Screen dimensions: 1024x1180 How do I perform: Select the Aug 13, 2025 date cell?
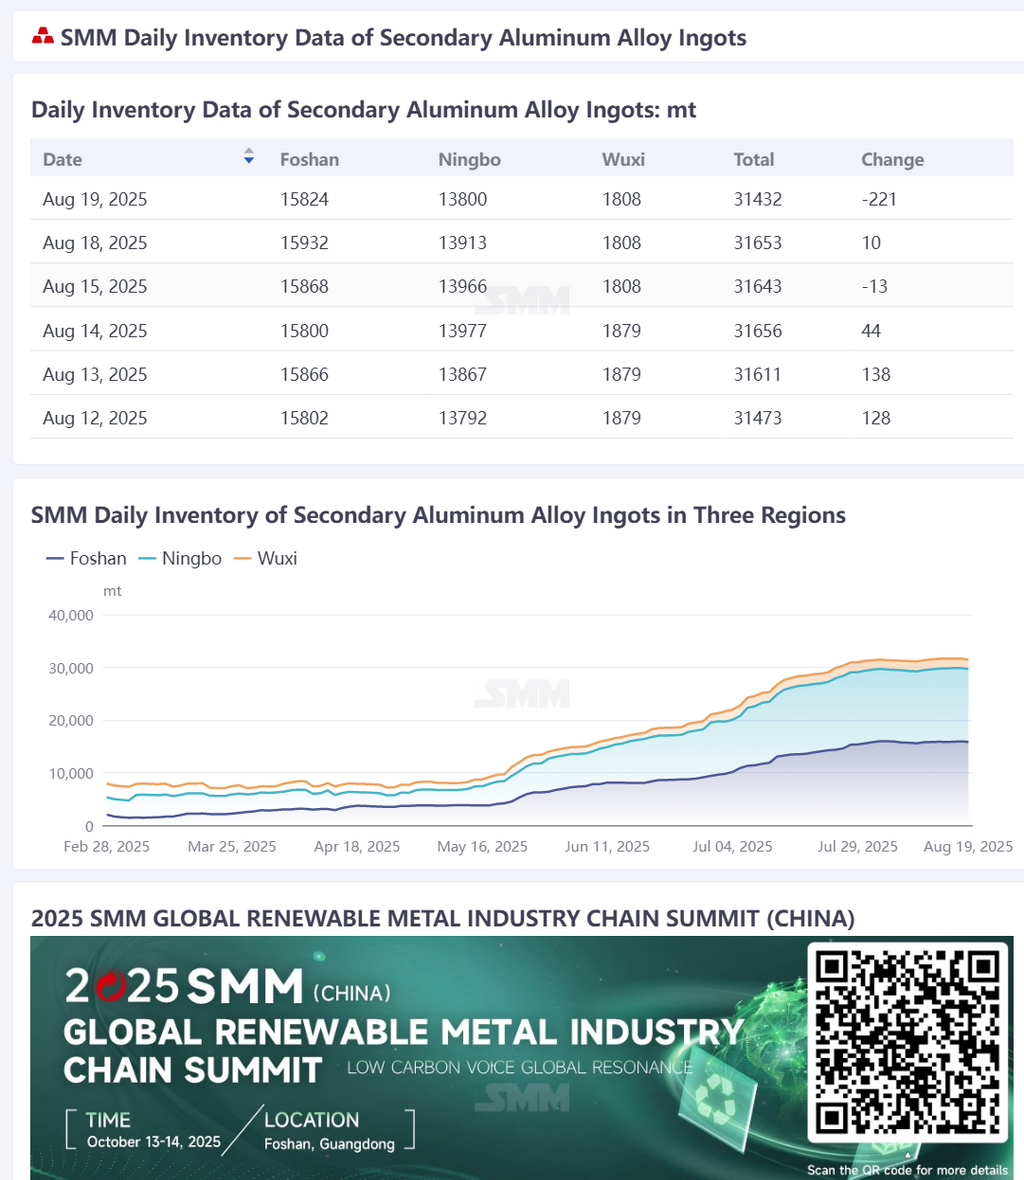point(95,375)
